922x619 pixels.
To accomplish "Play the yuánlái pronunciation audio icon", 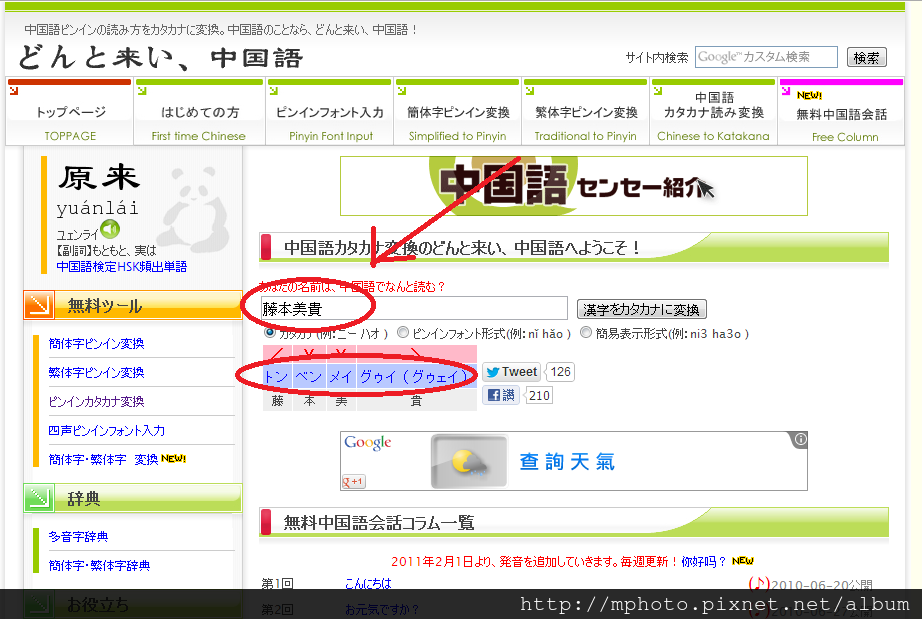I will coord(110,229).
